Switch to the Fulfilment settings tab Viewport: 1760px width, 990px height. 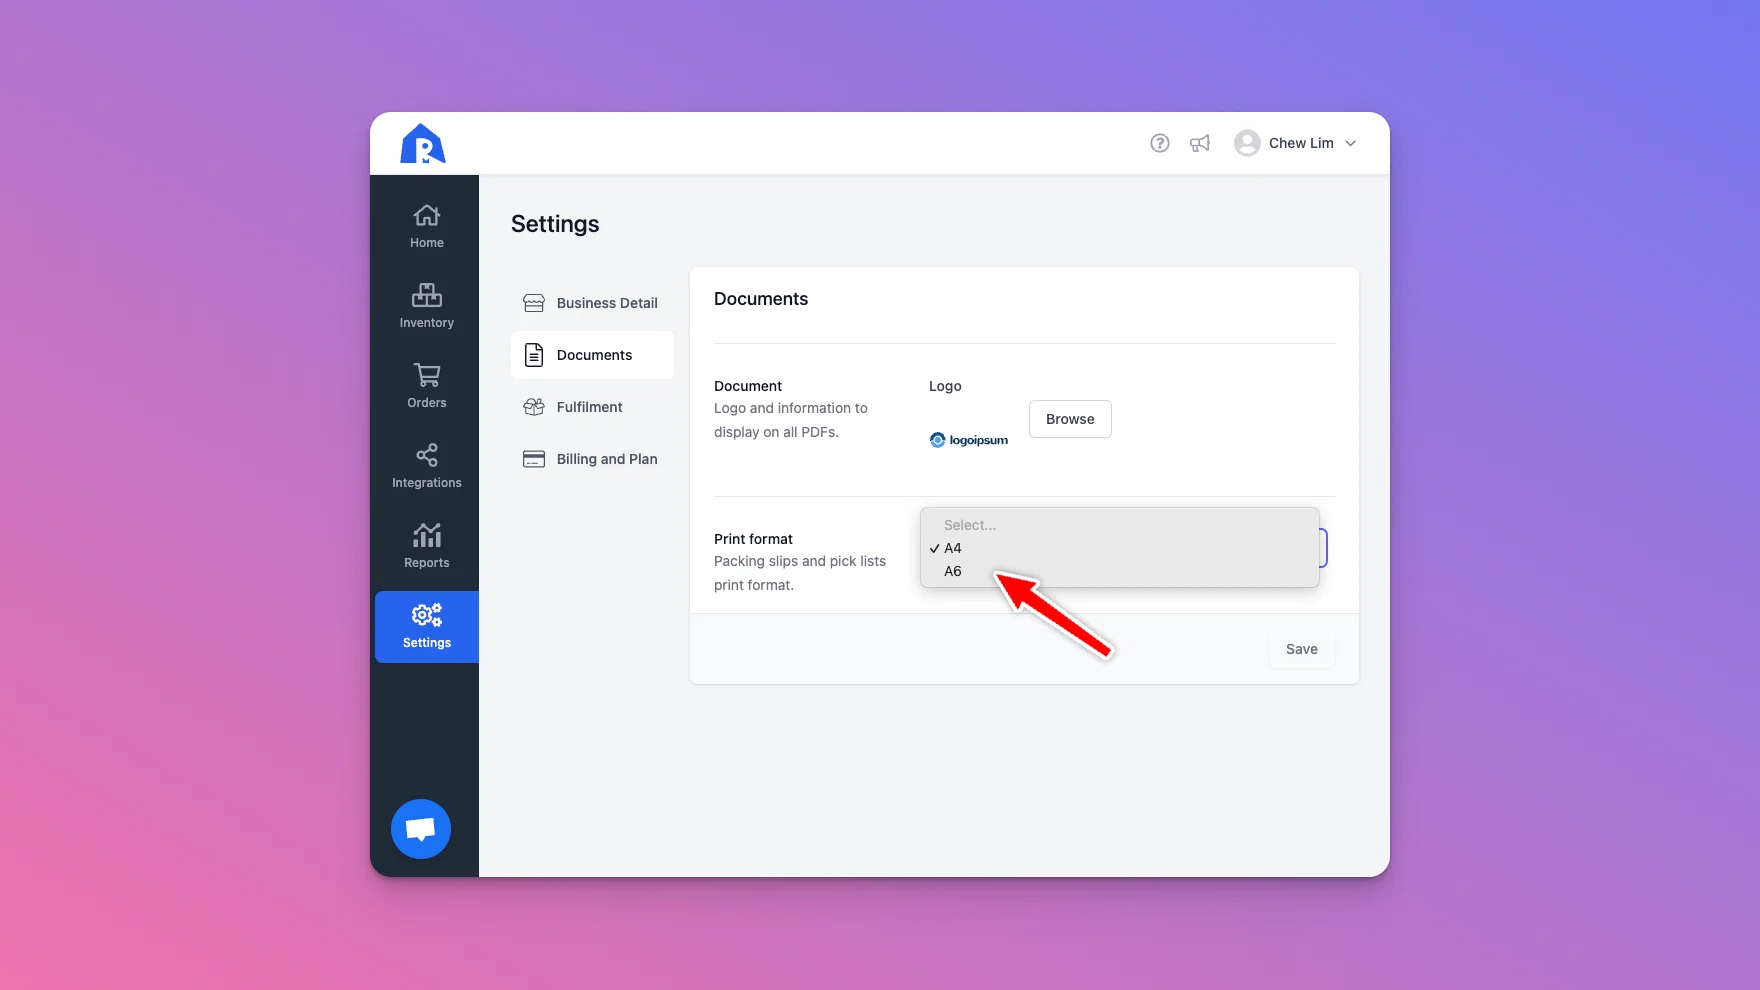pyautogui.click(x=592, y=407)
